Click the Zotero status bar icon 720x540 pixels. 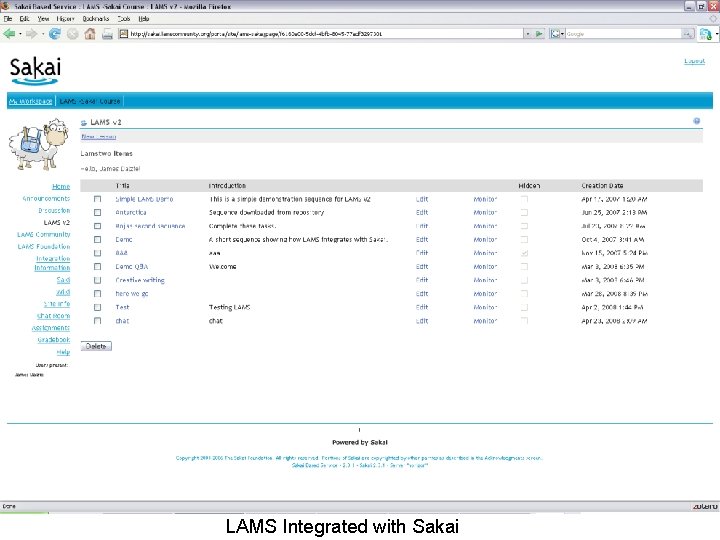(705, 506)
